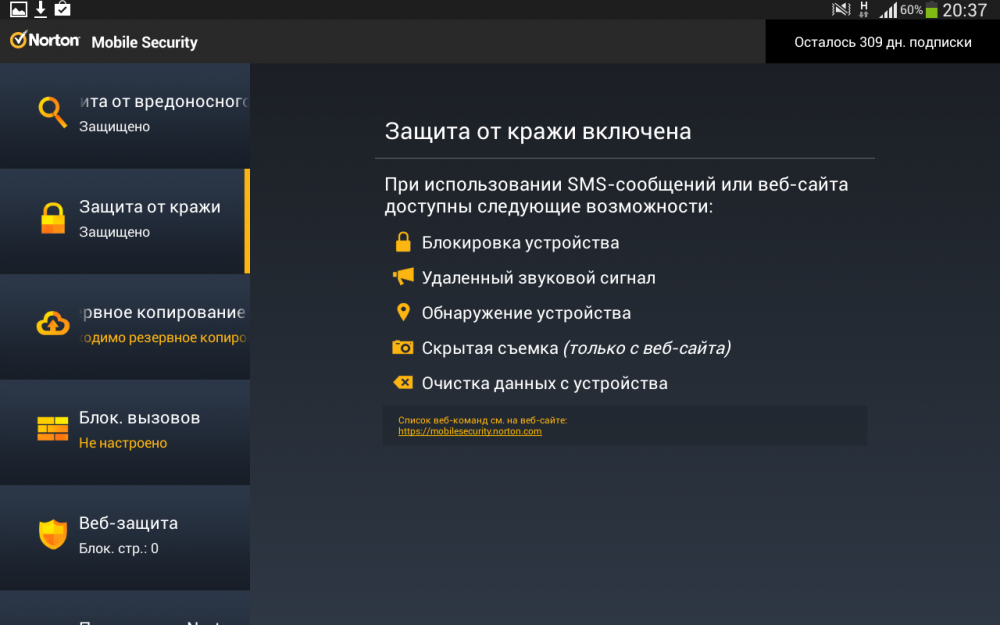The height and width of the screenshot is (625, 1000).
Task: Click lock icon next to Блокировка устройства
Action: click(403, 242)
